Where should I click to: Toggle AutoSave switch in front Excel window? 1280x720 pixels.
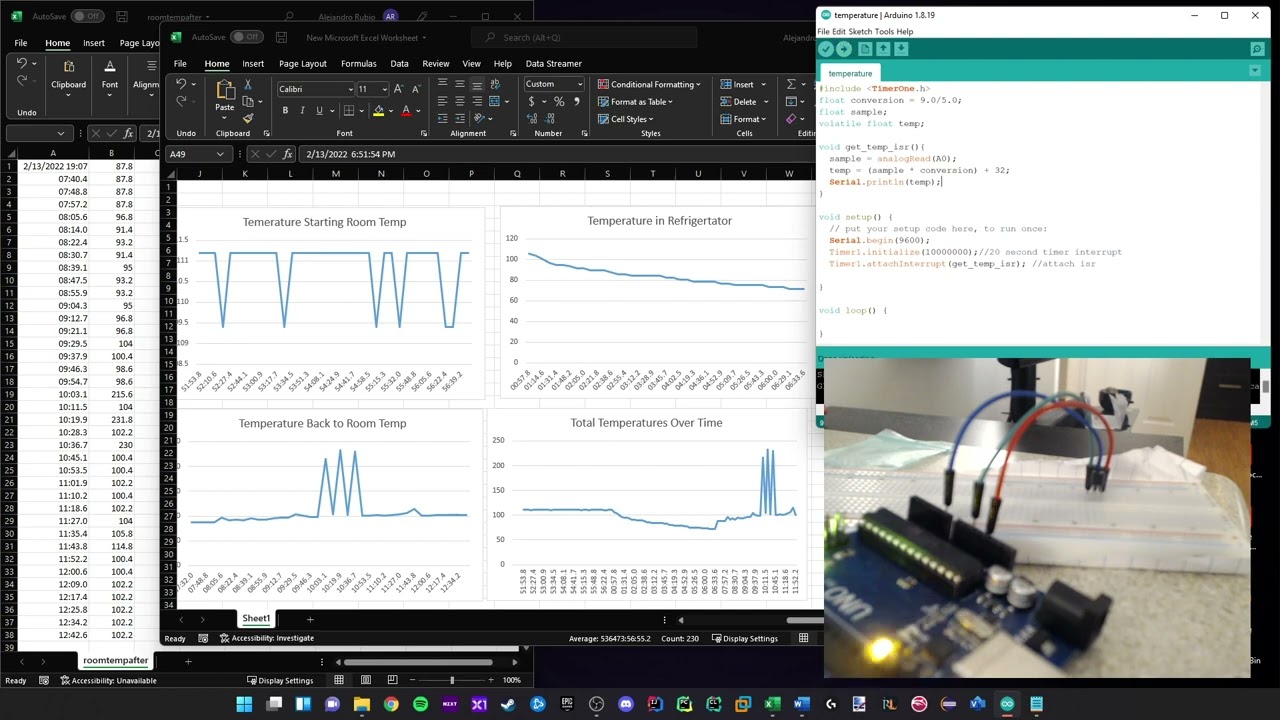point(246,37)
